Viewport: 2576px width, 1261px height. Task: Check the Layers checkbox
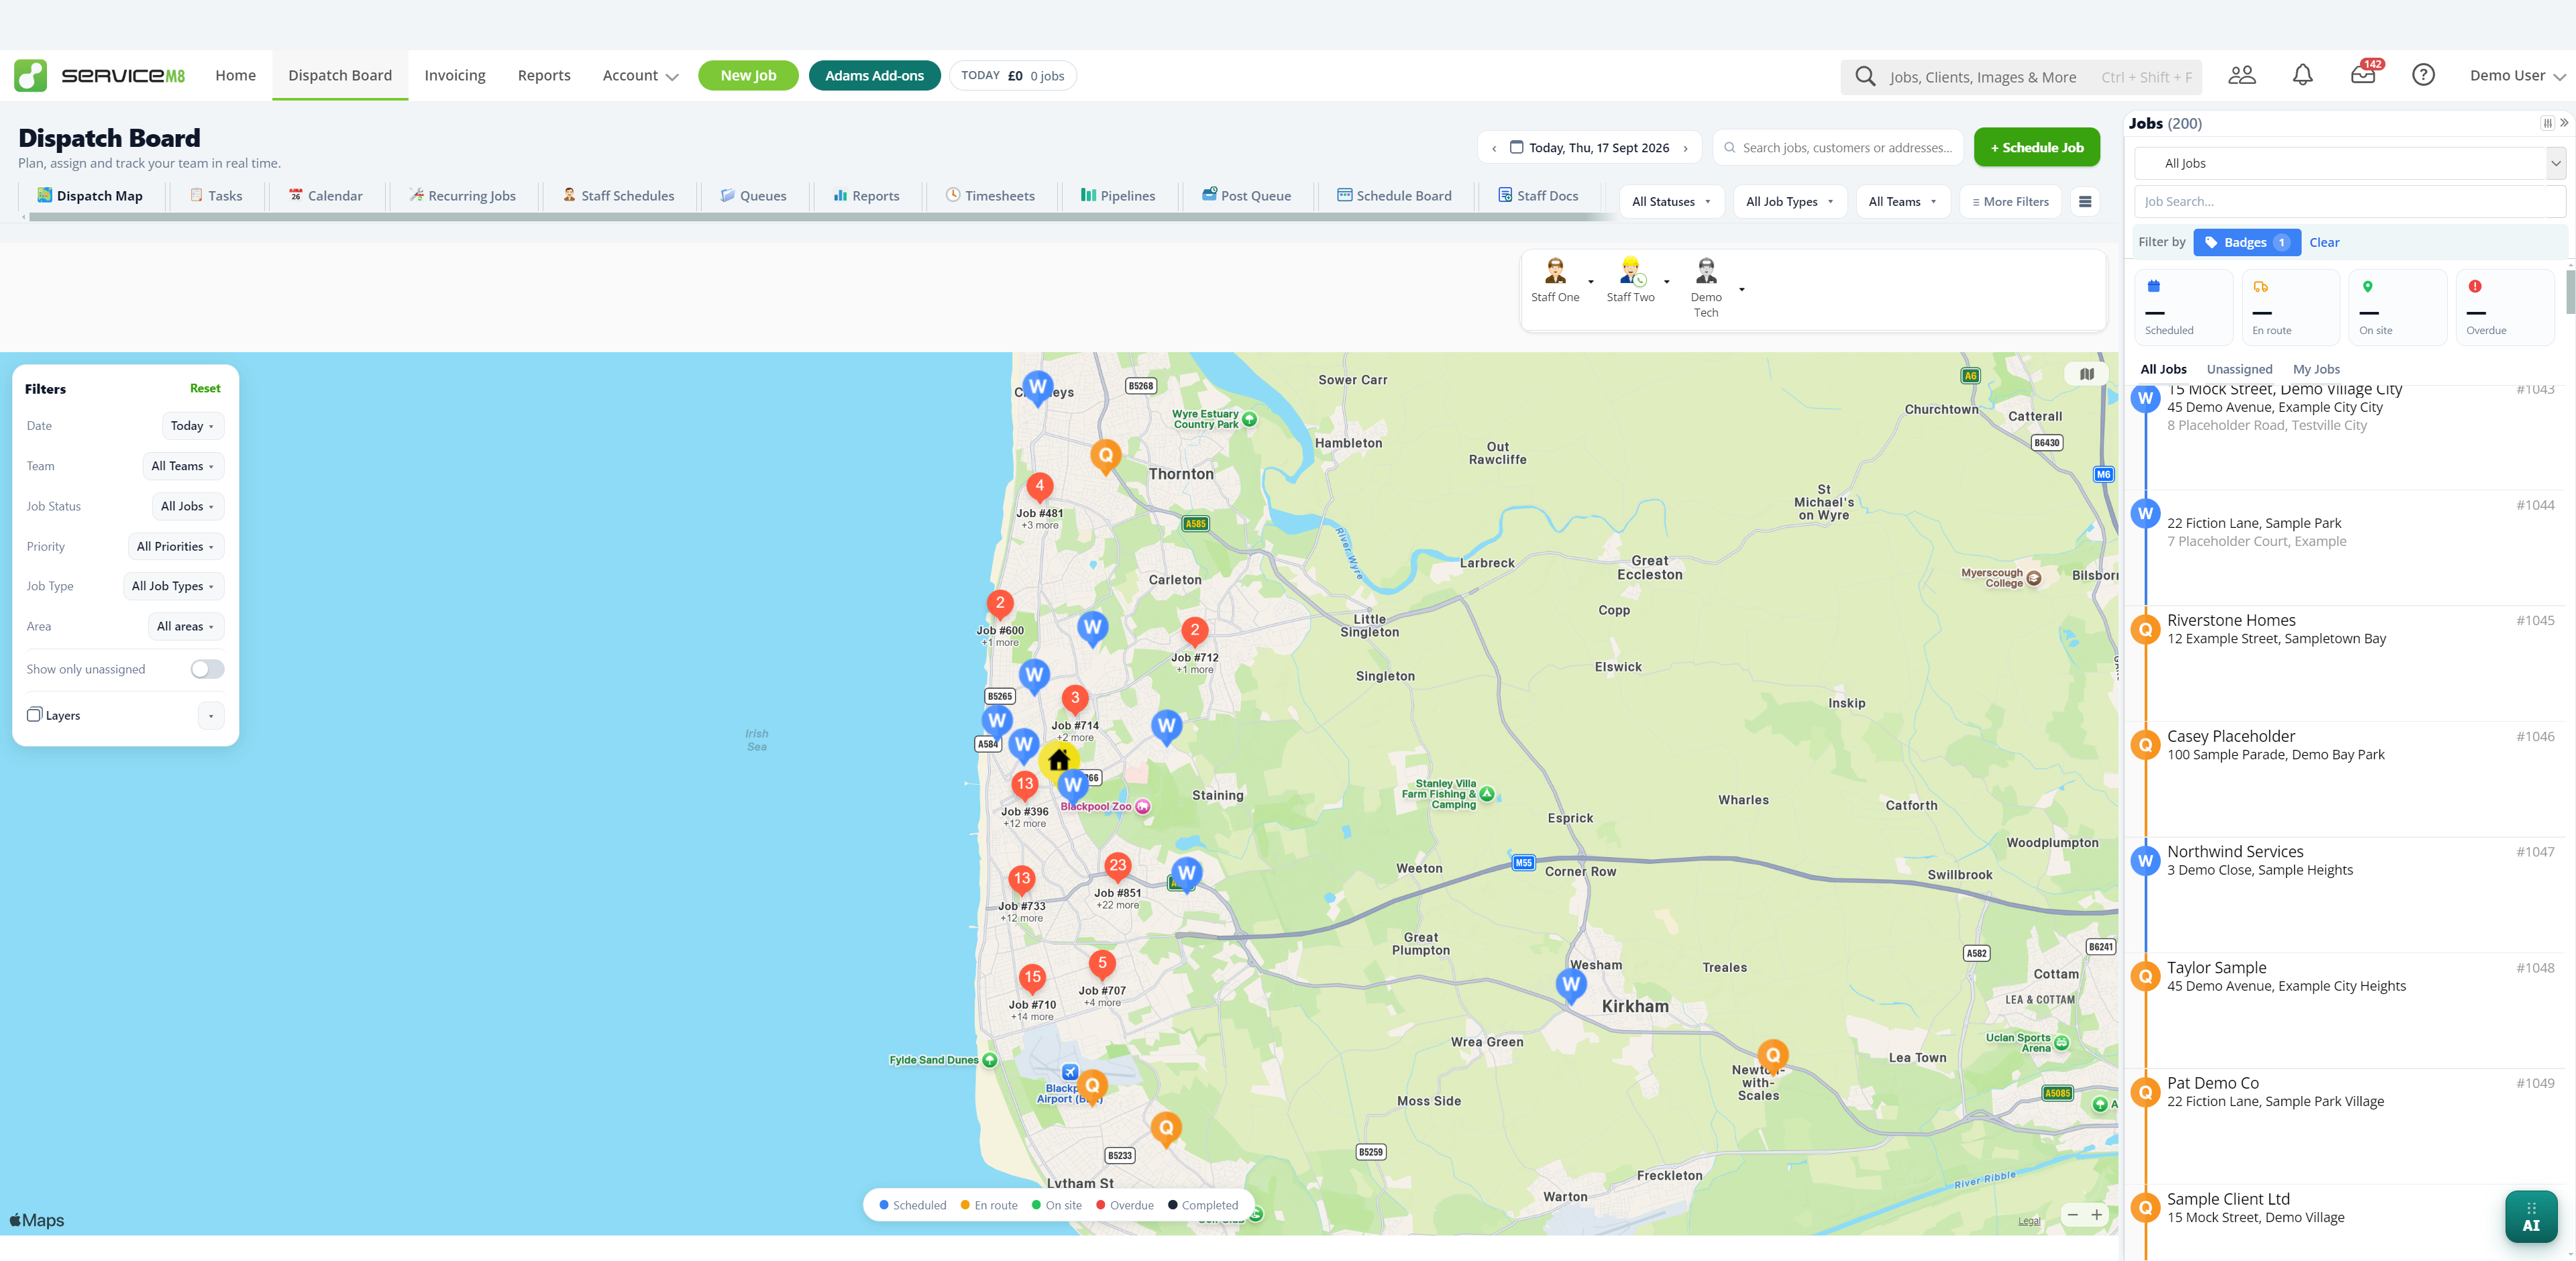tap(35, 715)
